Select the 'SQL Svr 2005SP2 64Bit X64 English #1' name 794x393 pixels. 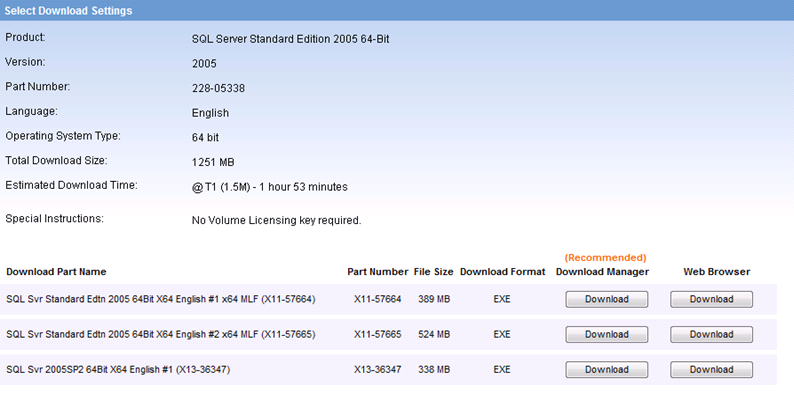(90, 370)
